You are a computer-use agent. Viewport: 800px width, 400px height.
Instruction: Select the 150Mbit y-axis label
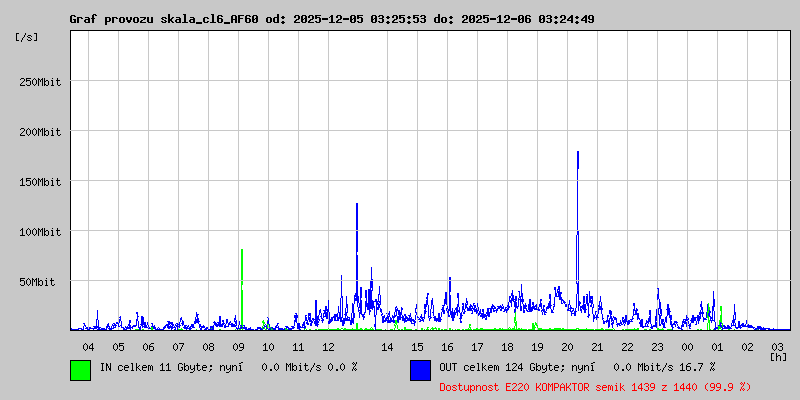coord(41,182)
